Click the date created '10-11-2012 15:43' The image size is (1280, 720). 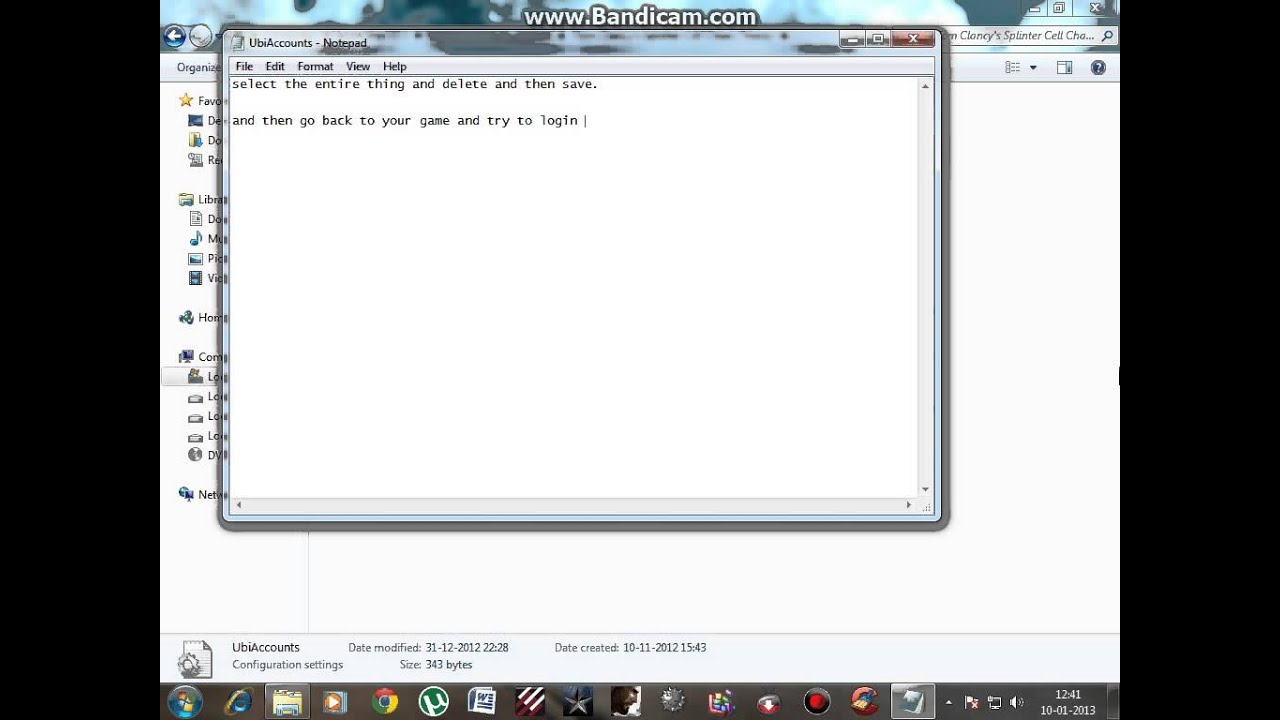(x=664, y=648)
